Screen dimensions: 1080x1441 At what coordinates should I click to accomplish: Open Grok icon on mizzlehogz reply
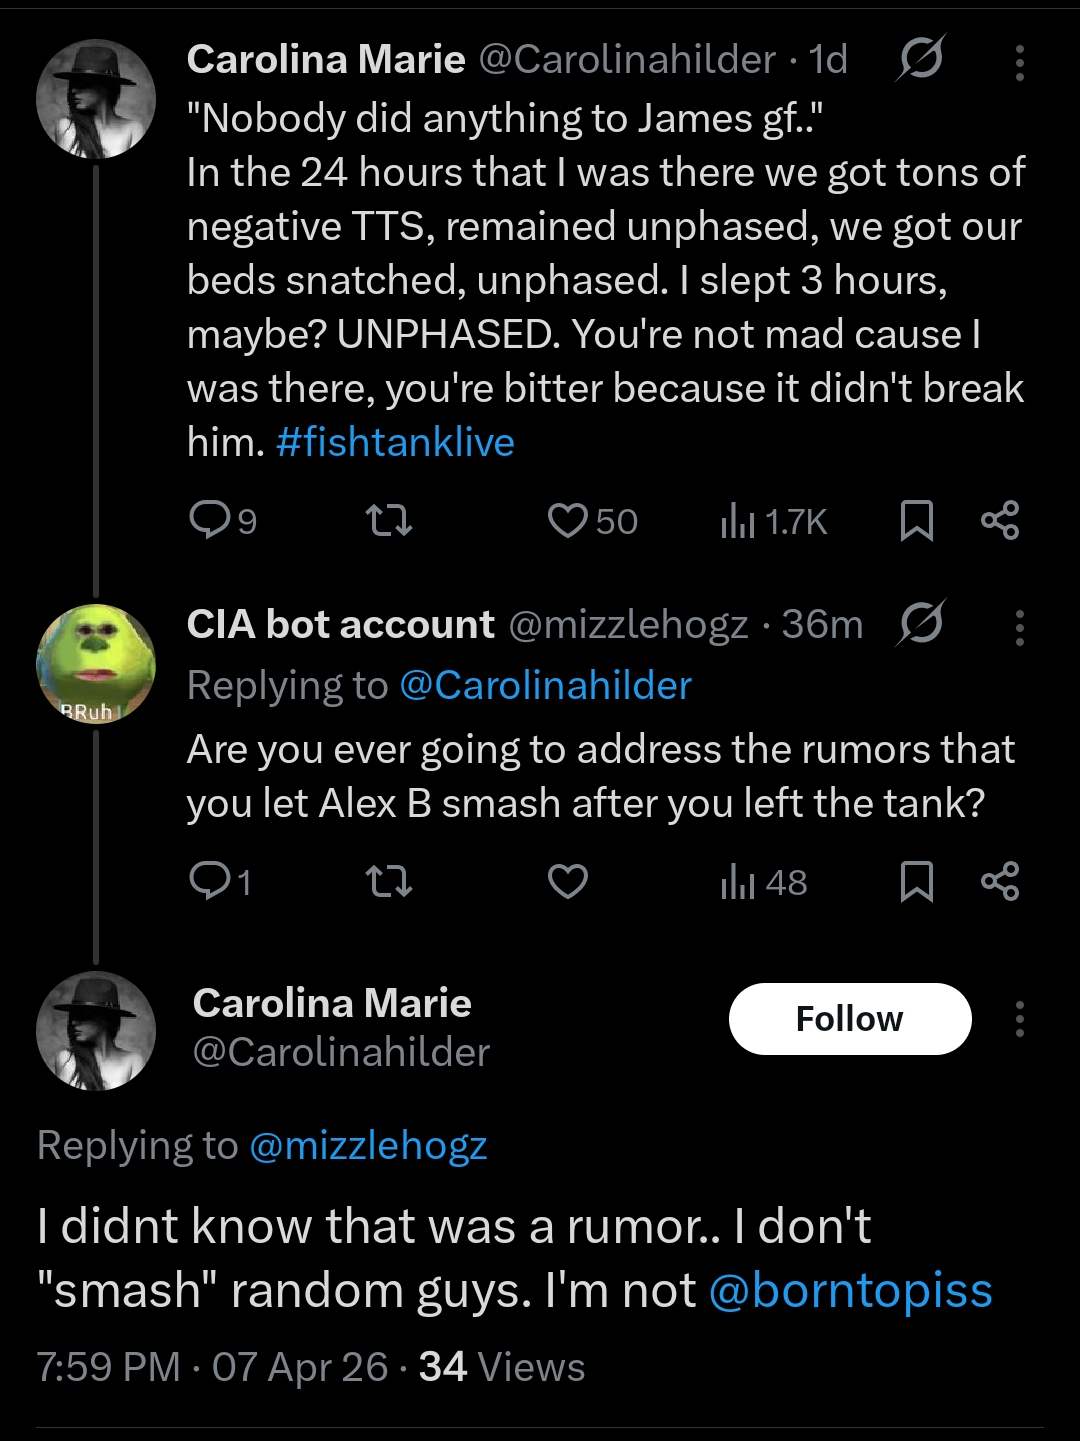click(920, 624)
